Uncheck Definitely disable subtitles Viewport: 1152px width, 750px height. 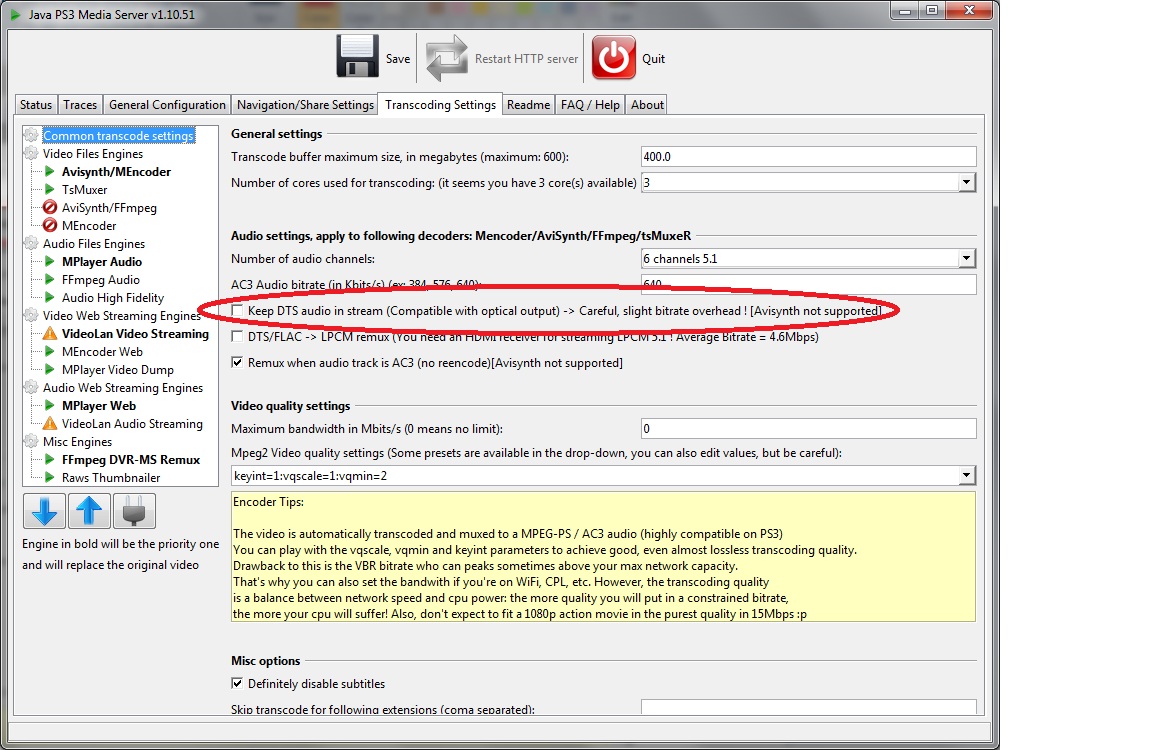coord(237,683)
